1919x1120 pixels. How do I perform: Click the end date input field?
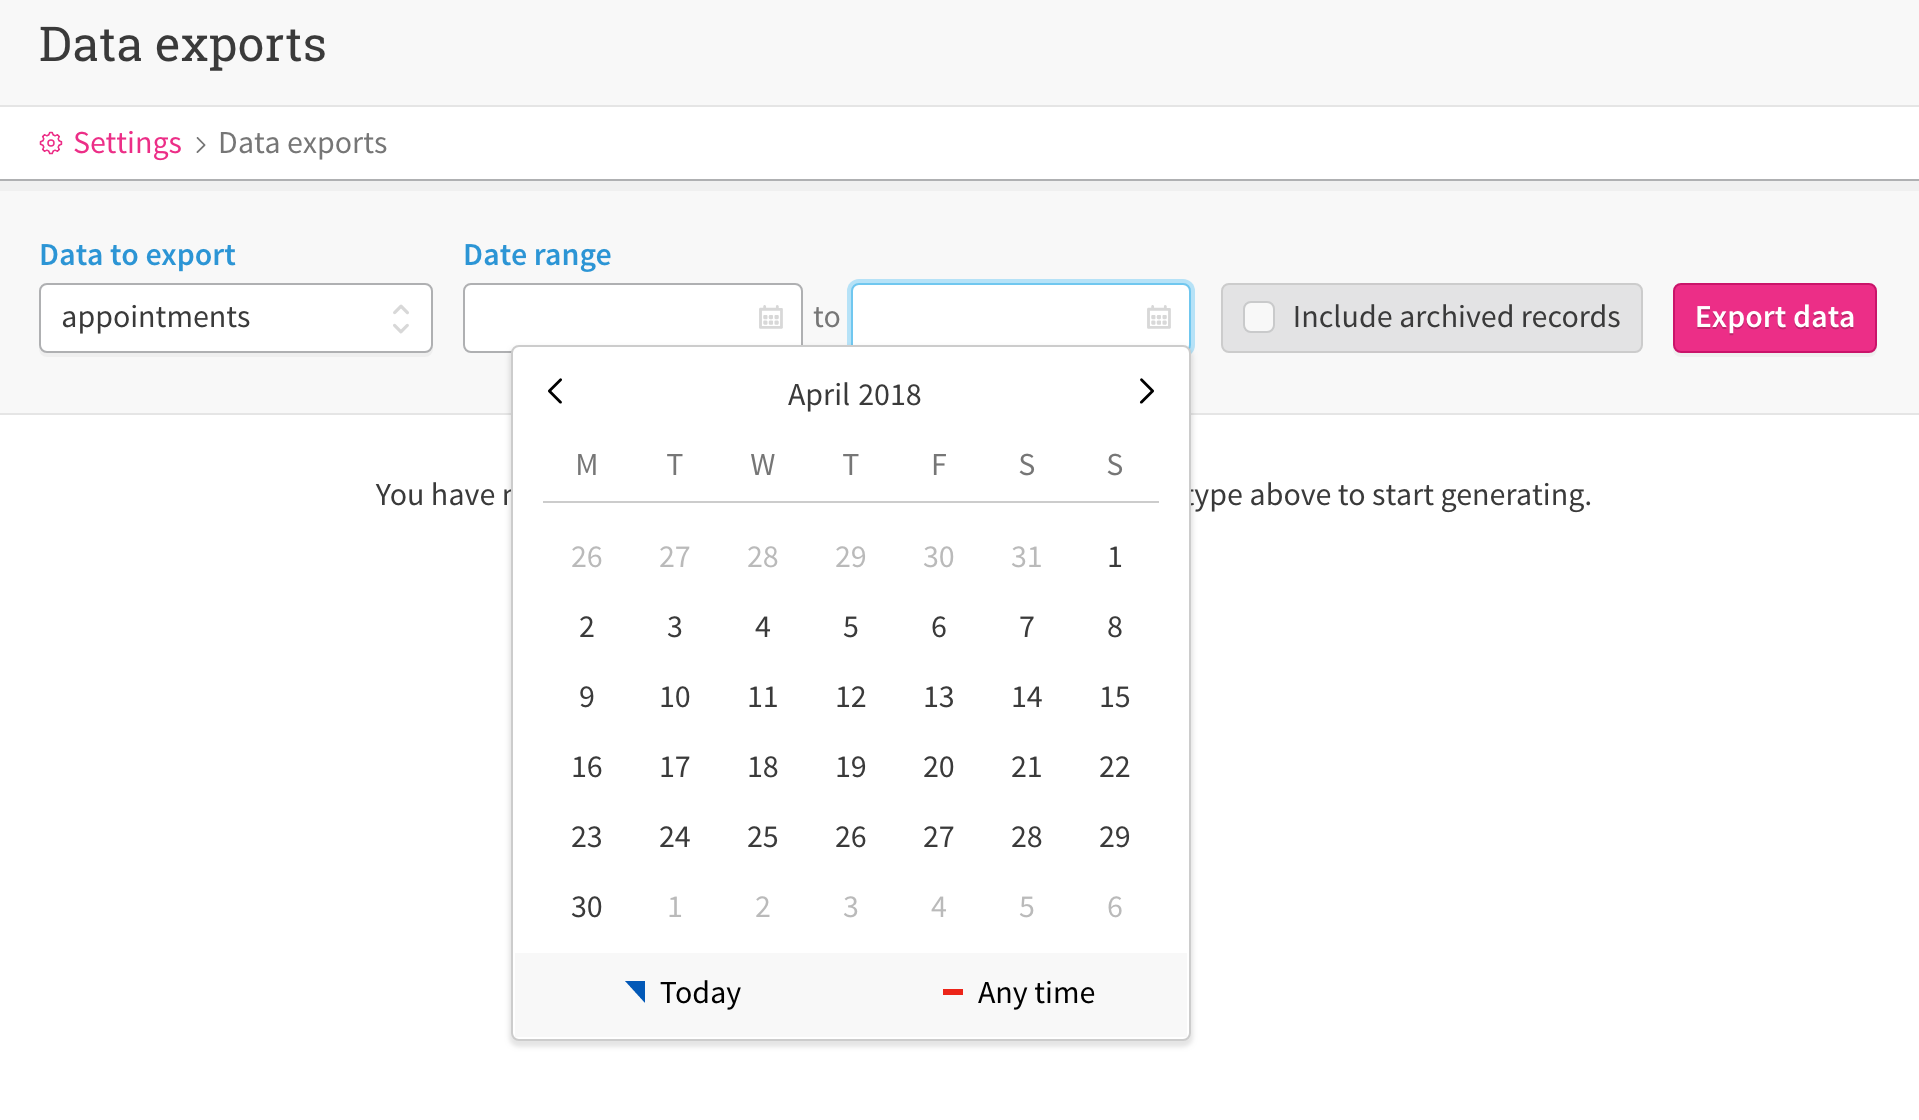1000,317
